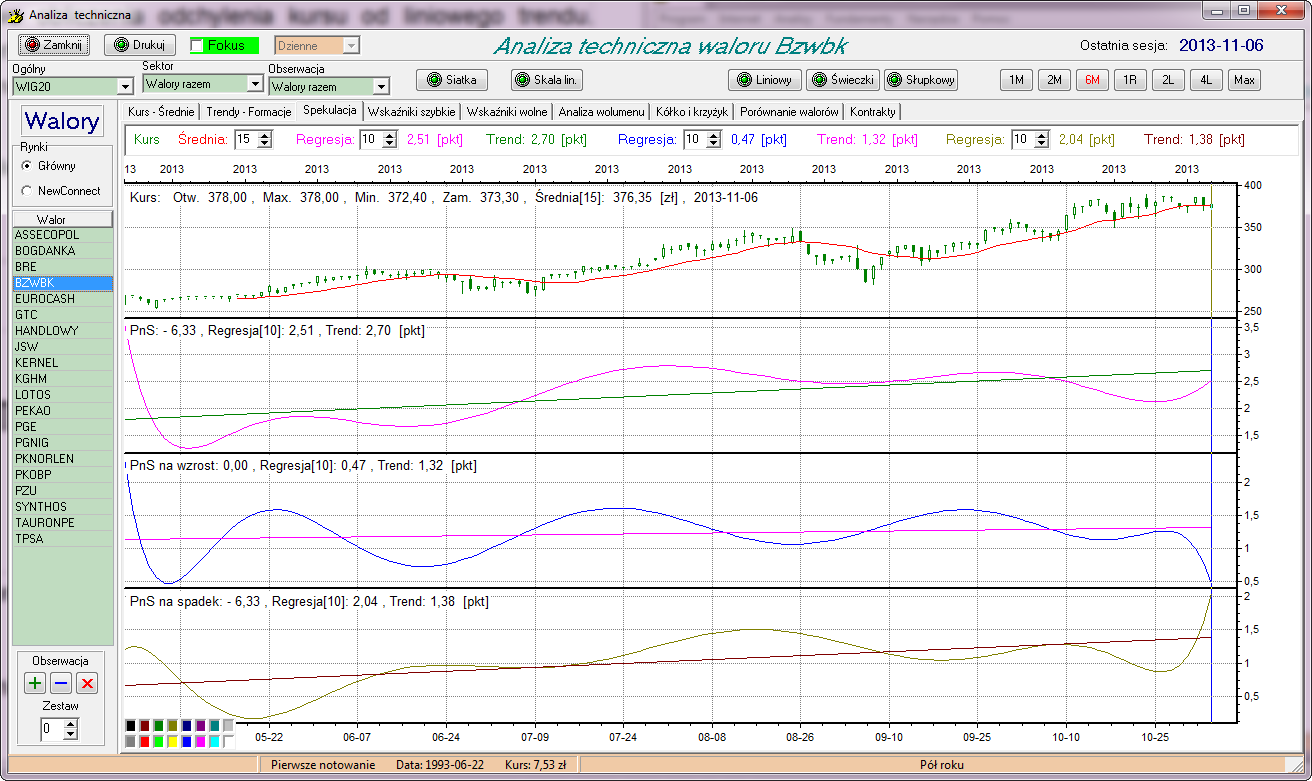The height and width of the screenshot is (781, 1312).
Task: Open the Kontrakty tab
Action: pyautogui.click(x=873, y=111)
